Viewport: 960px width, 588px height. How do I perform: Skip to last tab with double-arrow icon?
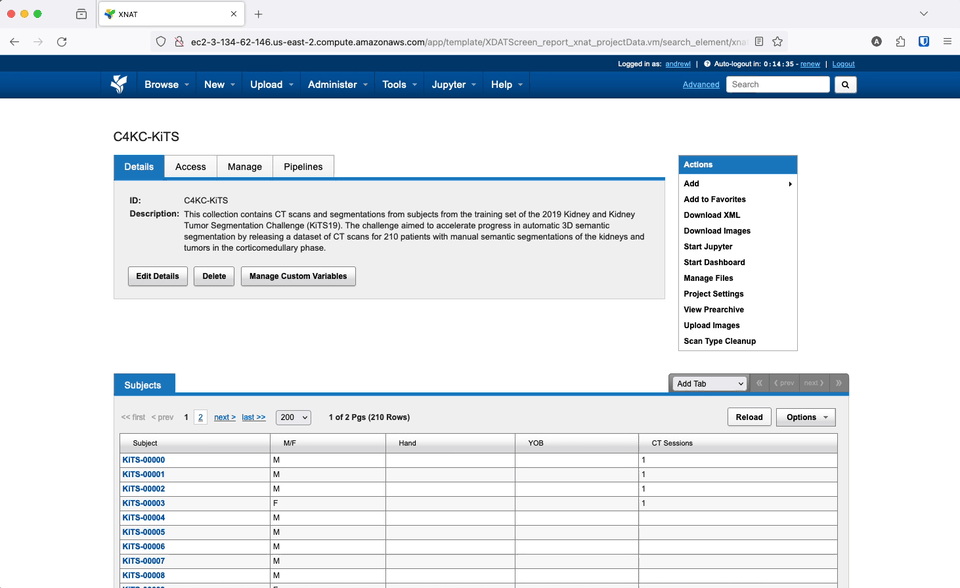(x=838, y=383)
